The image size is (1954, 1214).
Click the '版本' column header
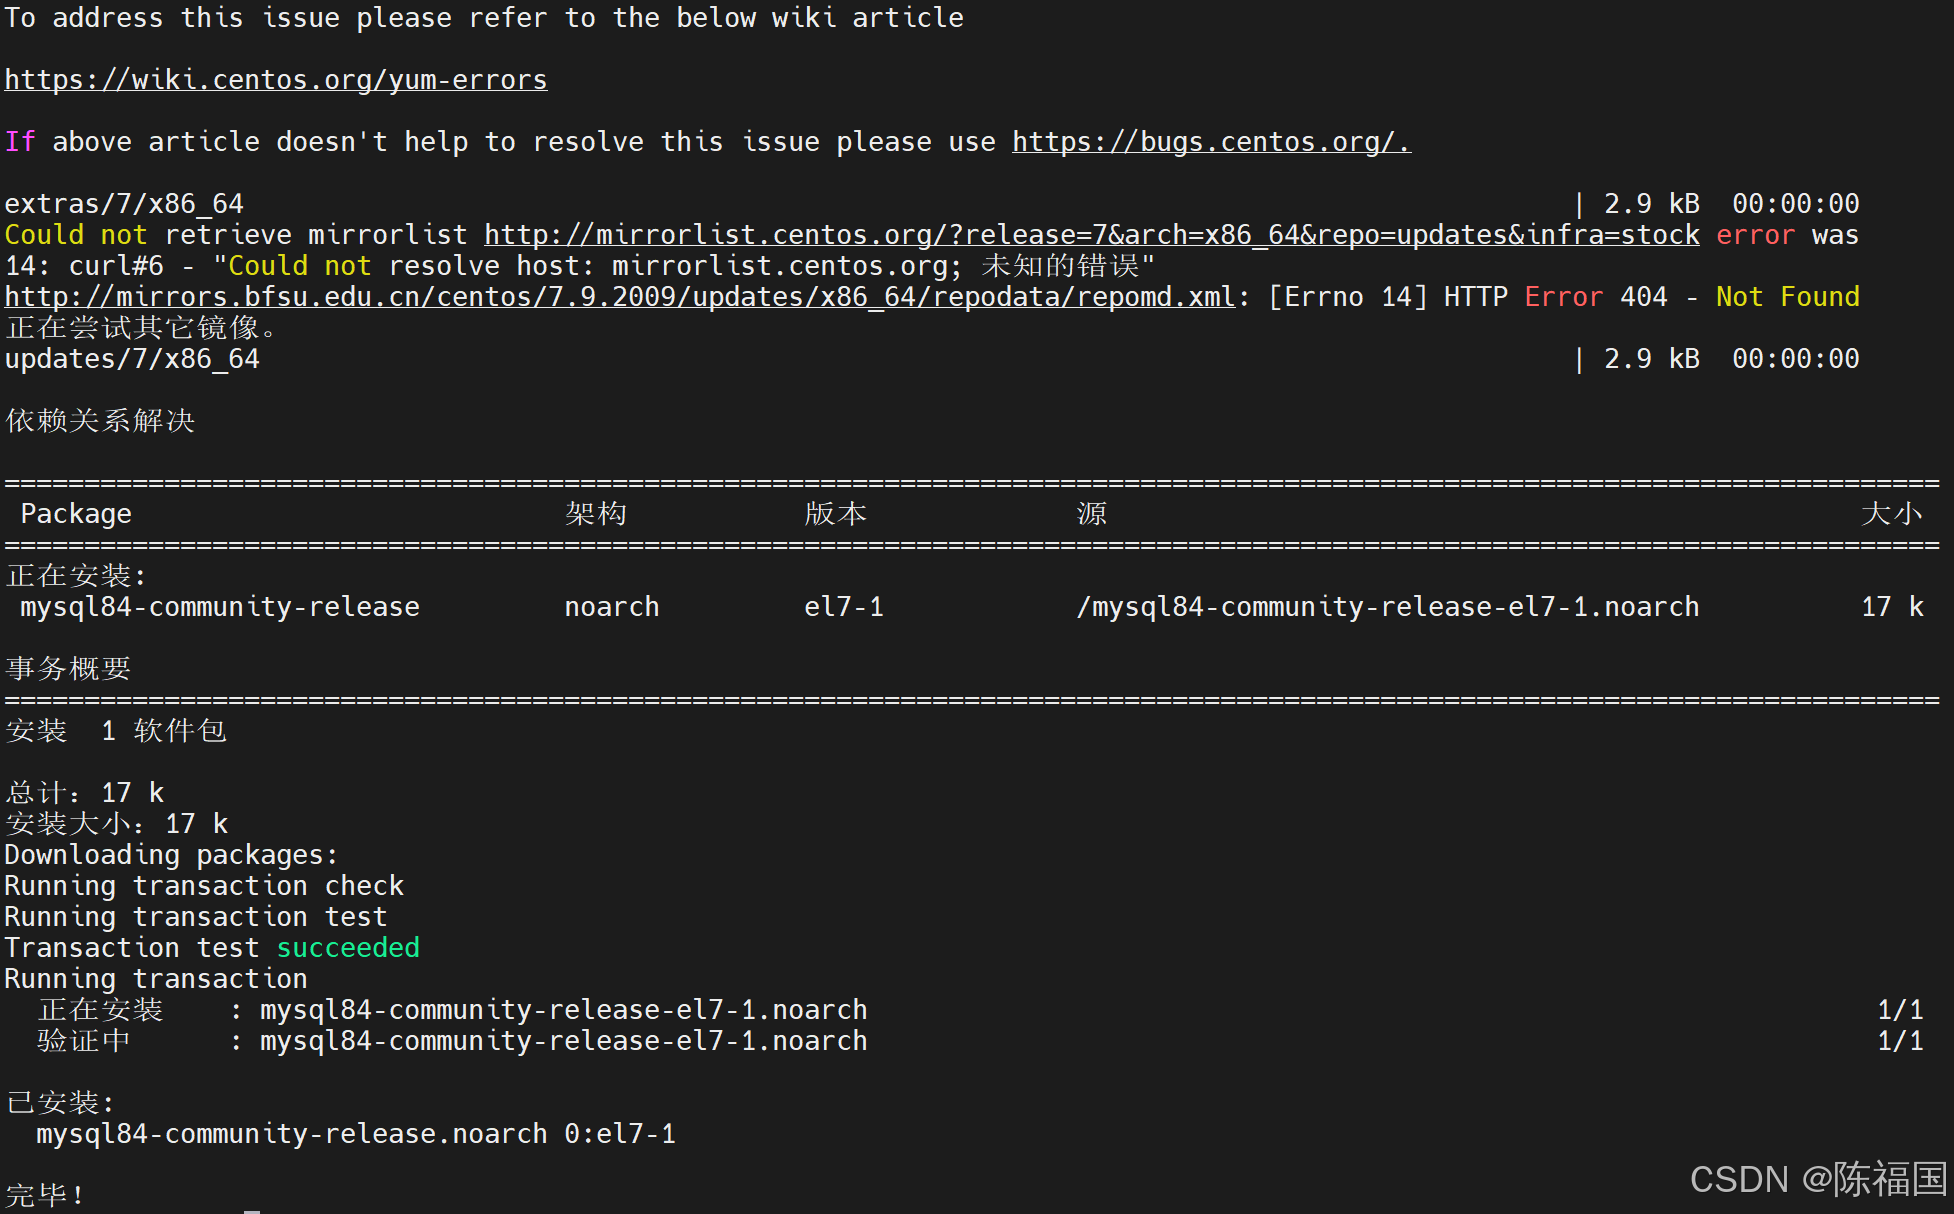836,514
